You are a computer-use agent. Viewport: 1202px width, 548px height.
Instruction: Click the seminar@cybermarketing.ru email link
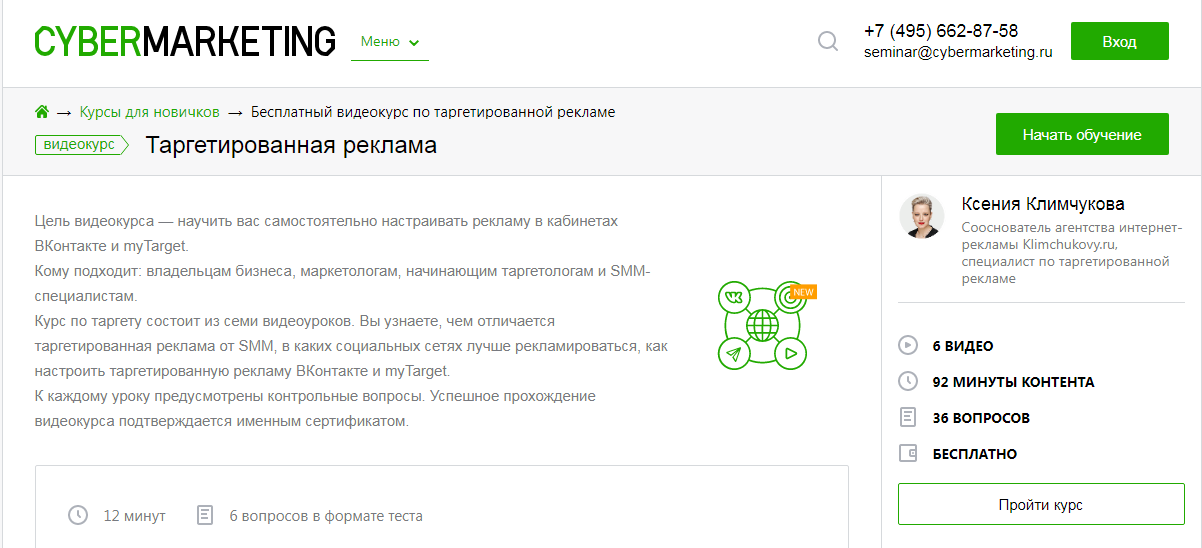957,53
